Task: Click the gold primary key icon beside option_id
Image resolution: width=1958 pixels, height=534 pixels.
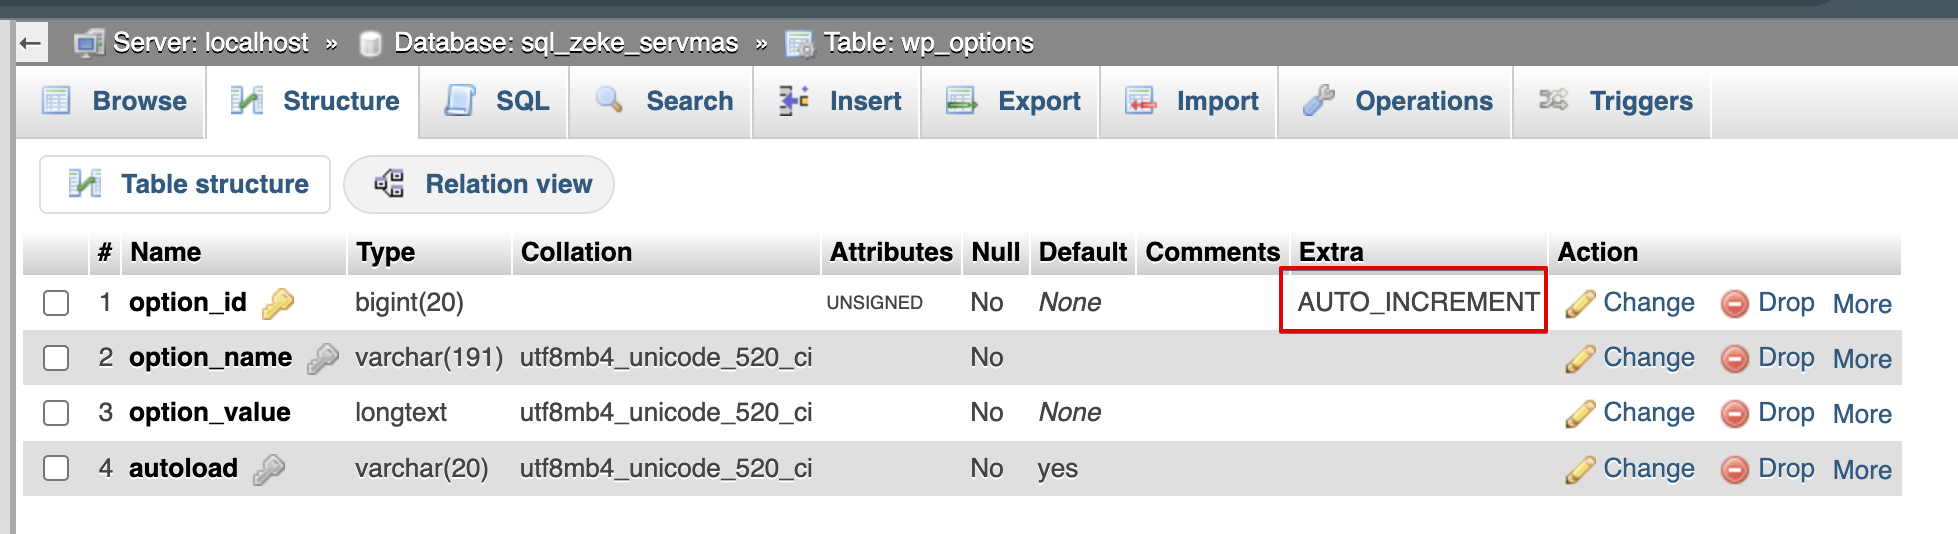Action: [x=278, y=304]
